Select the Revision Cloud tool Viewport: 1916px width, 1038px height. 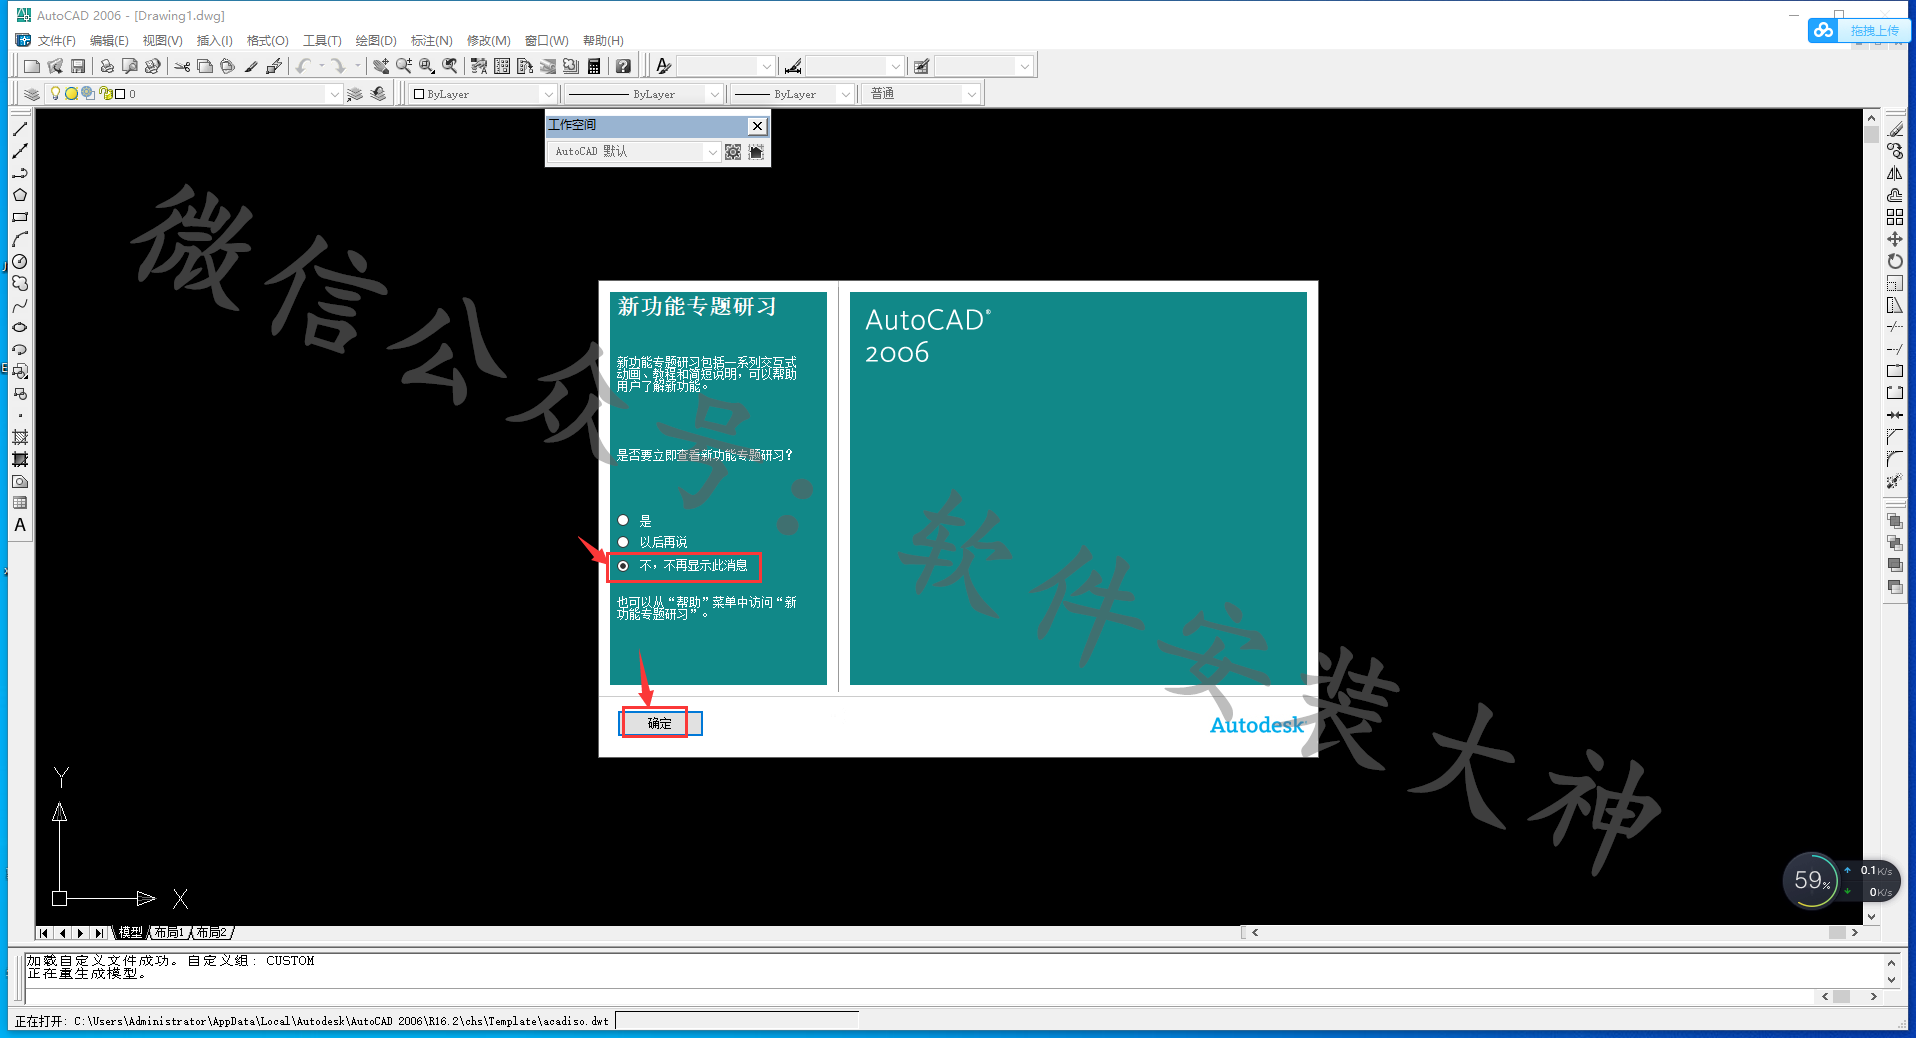point(20,283)
